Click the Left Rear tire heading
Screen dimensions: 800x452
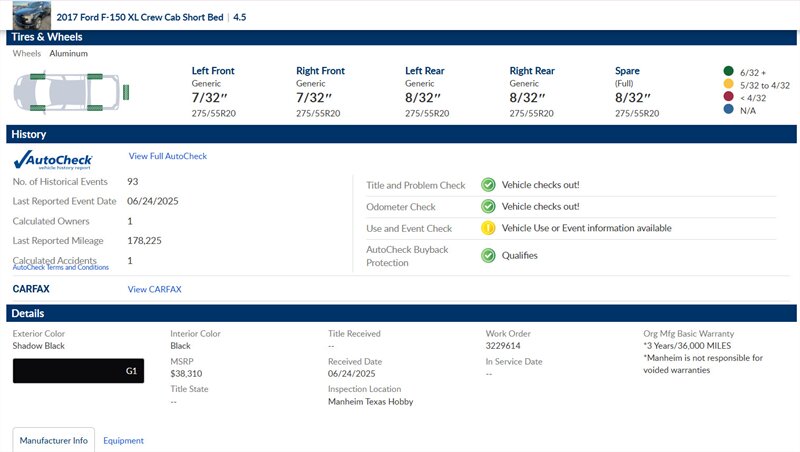pyautogui.click(x=424, y=71)
